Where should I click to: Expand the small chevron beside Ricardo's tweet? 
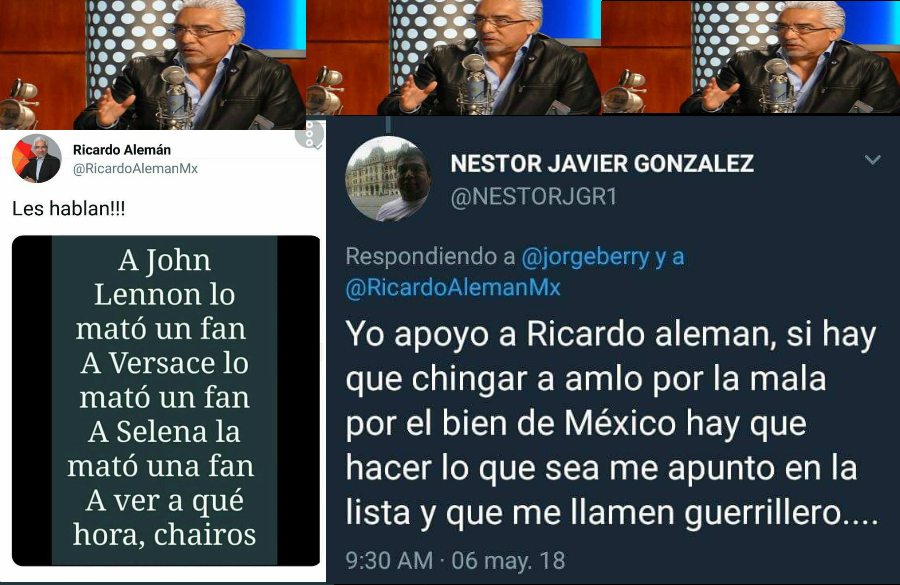click(318, 148)
